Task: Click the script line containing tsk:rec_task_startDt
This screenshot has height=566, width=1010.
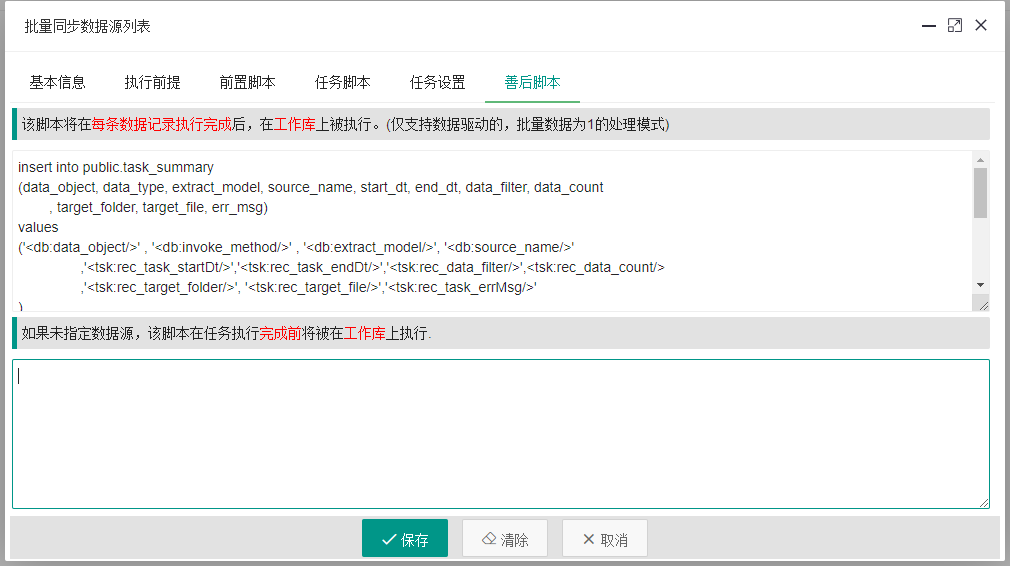Action: tap(373, 267)
